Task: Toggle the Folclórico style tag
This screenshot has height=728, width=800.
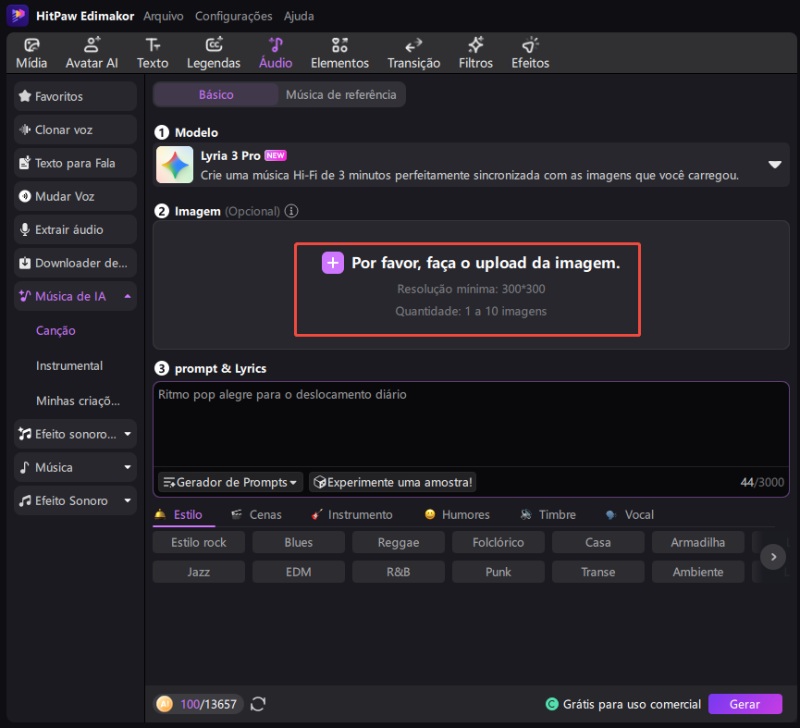Action: click(498, 542)
